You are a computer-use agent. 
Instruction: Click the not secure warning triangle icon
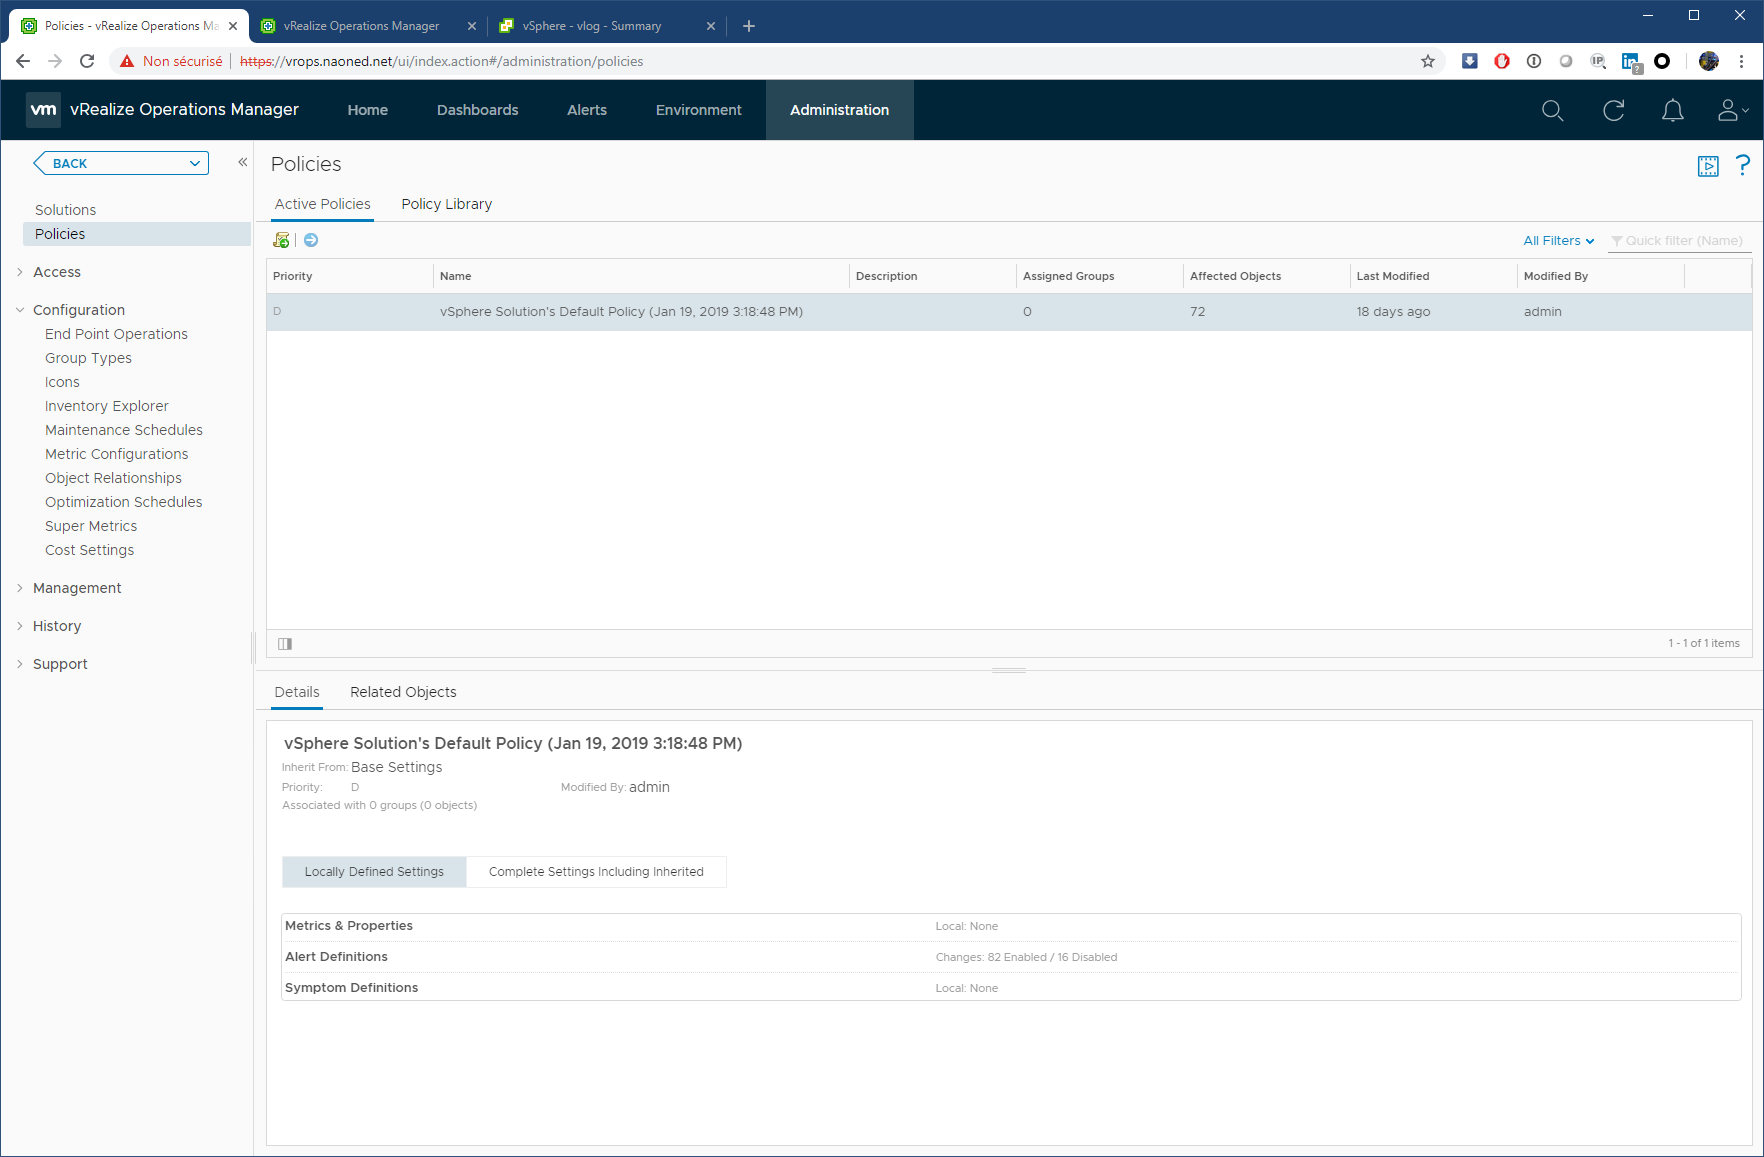click(x=127, y=61)
